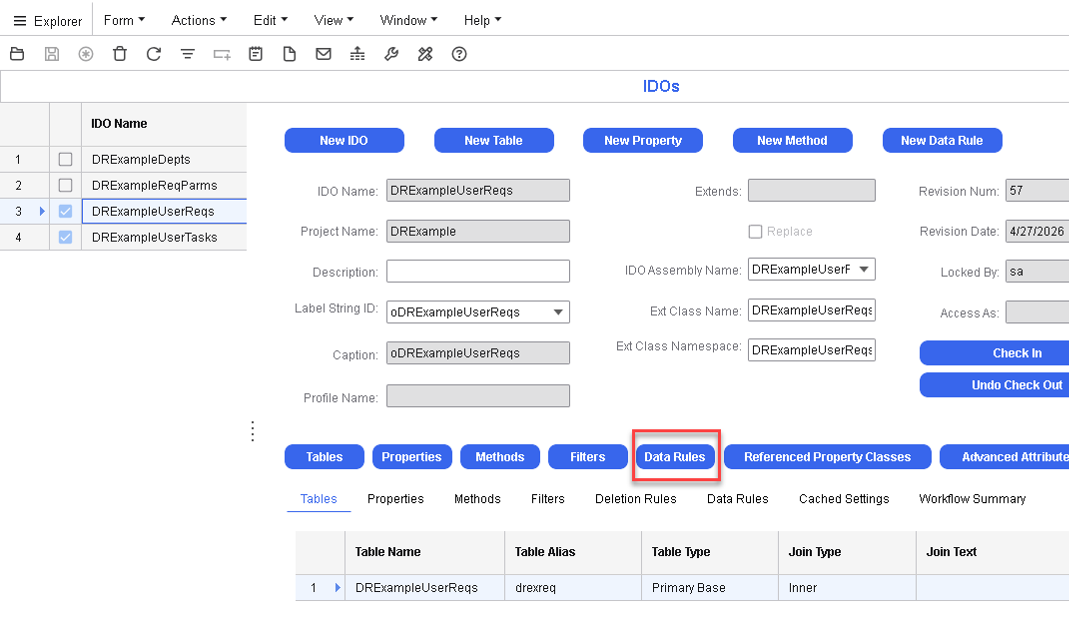Click the Table Name column header

click(x=425, y=552)
